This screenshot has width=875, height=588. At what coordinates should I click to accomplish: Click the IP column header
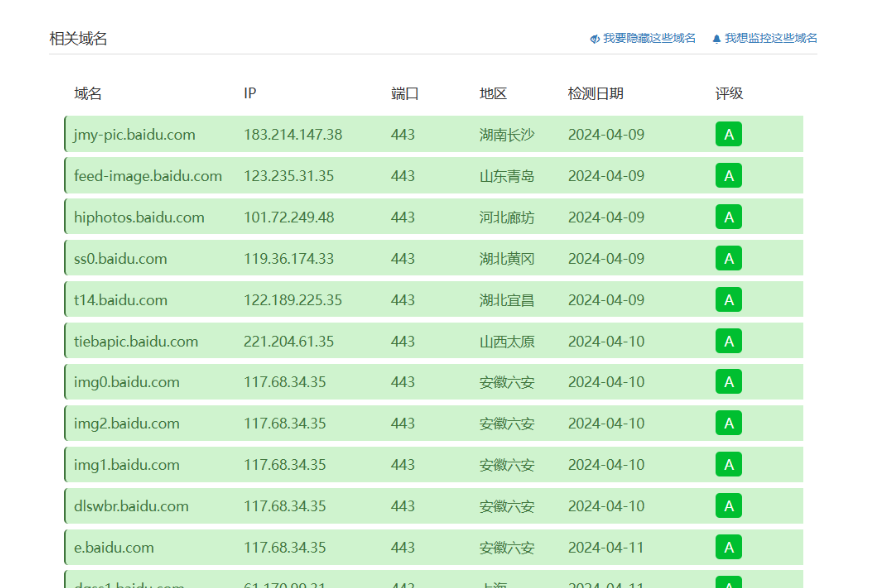[249, 93]
